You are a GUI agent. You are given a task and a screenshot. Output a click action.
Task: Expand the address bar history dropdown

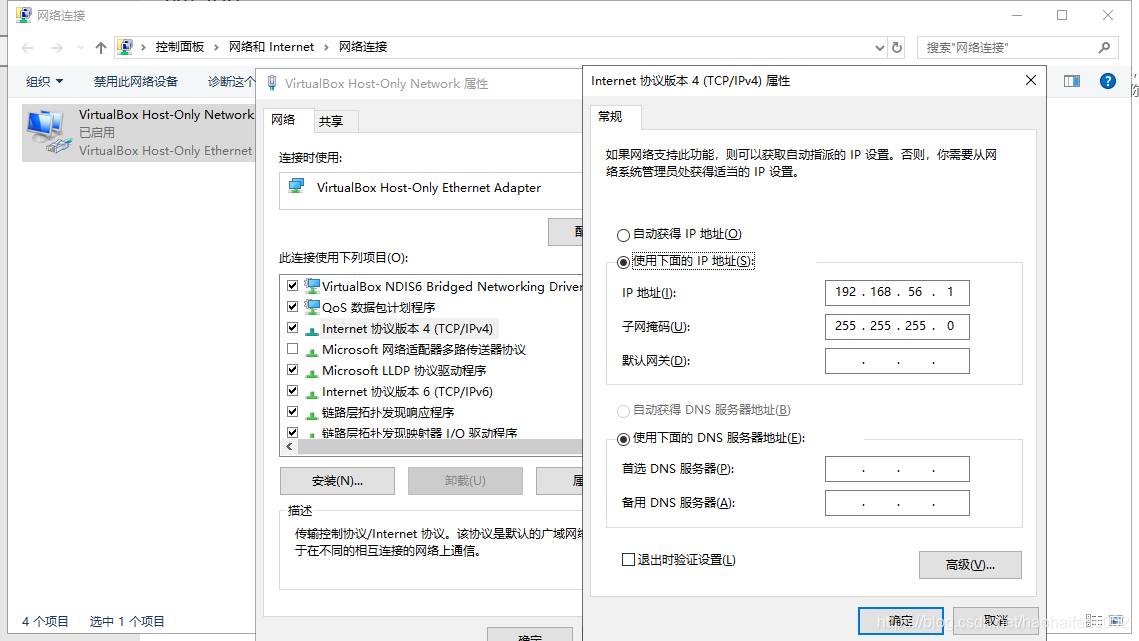[x=880, y=48]
